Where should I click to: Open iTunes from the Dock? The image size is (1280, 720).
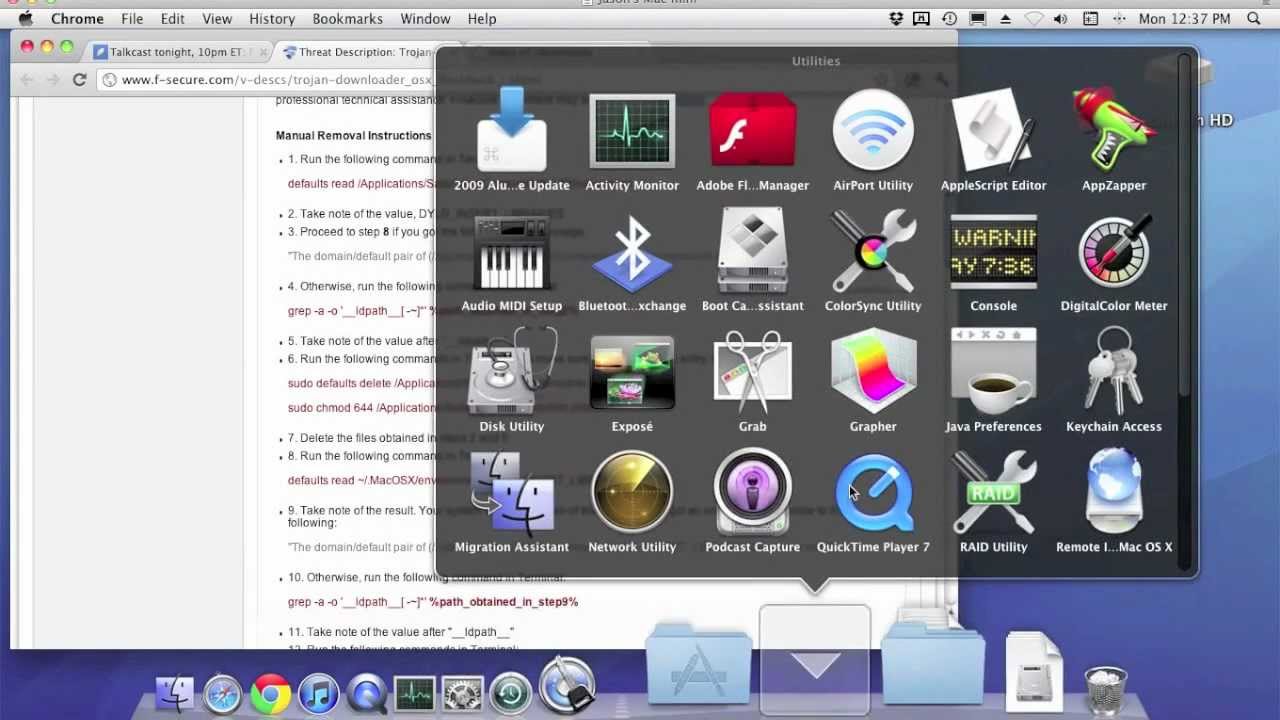pyautogui.click(x=319, y=693)
